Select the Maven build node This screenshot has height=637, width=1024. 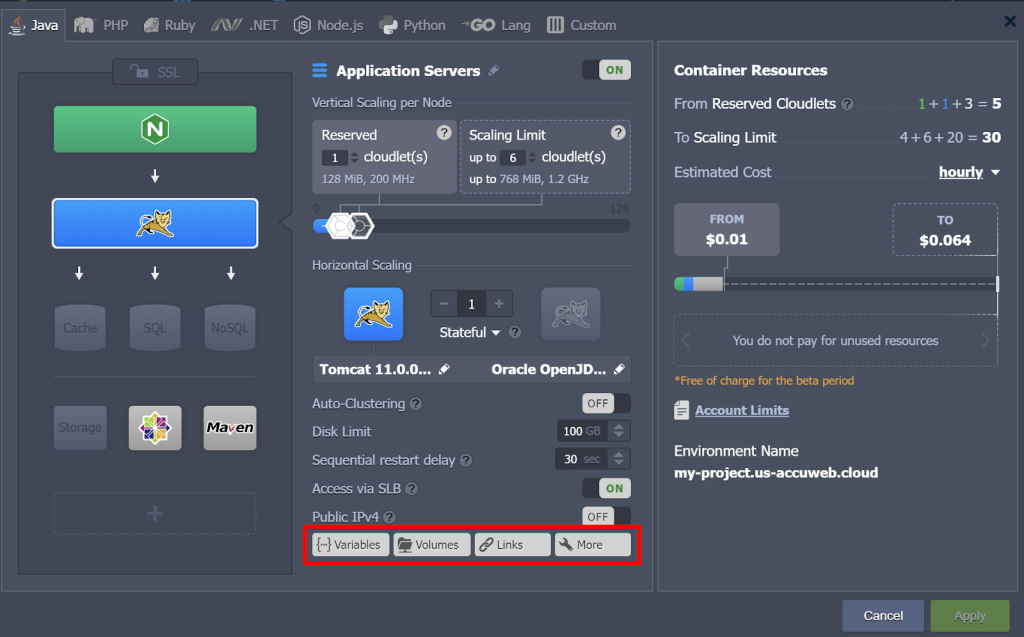pyautogui.click(x=230, y=428)
